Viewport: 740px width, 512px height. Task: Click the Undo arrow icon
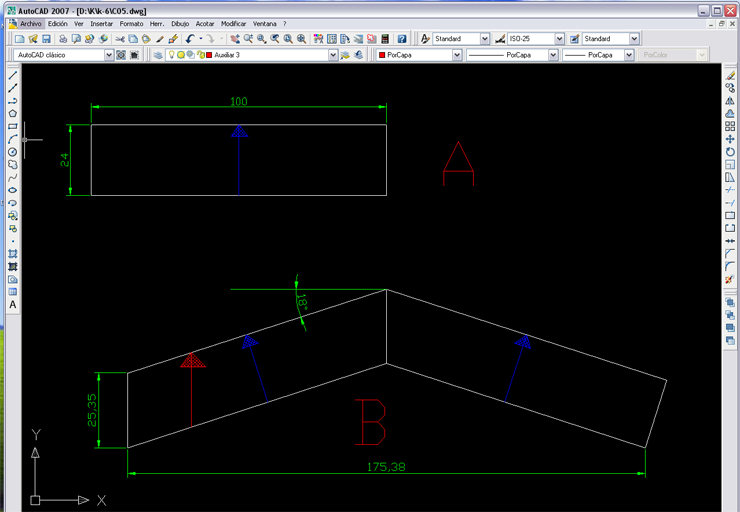pos(189,39)
